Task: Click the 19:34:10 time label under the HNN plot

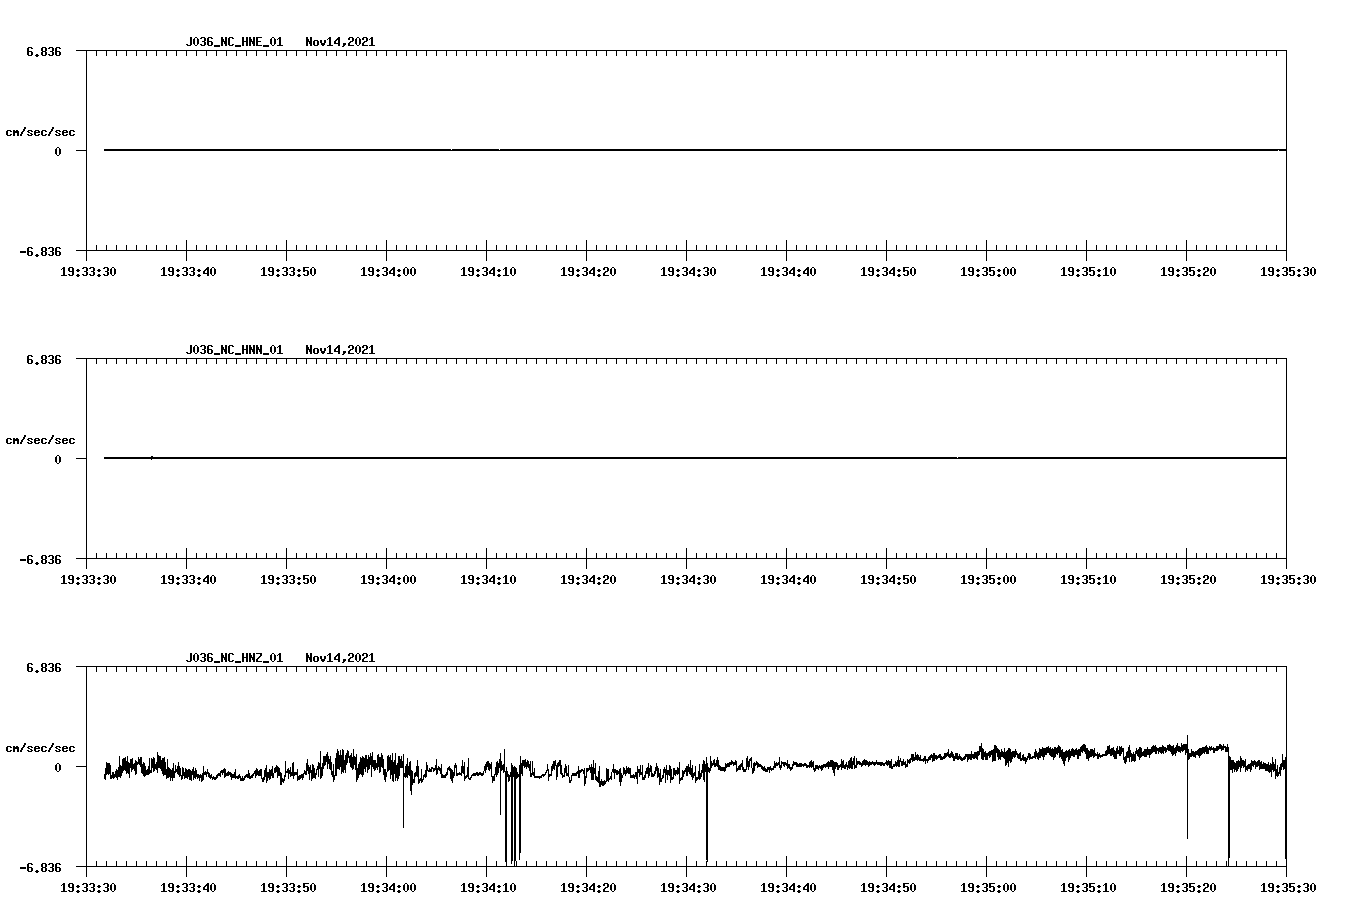Action: (x=488, y=579)
